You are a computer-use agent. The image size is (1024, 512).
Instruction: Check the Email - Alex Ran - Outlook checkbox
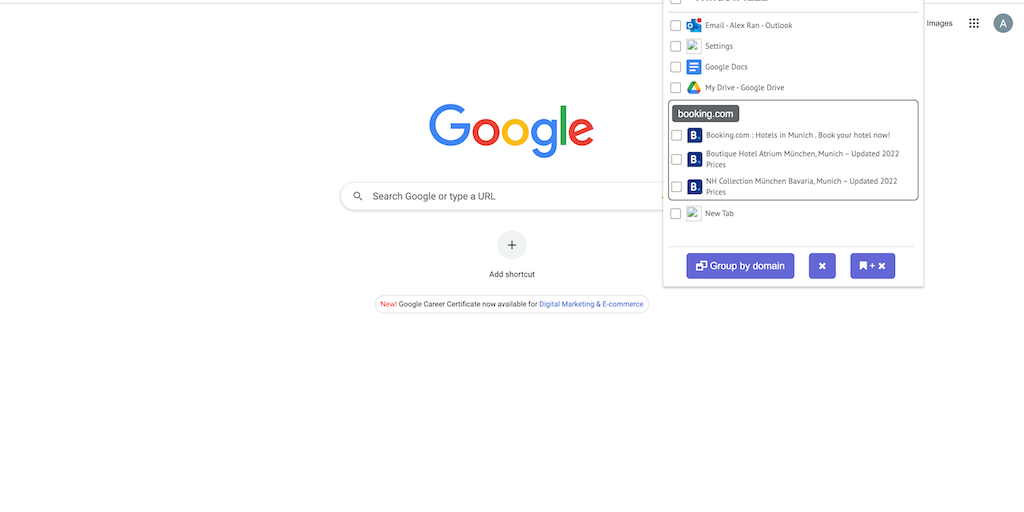click(675, 25)
